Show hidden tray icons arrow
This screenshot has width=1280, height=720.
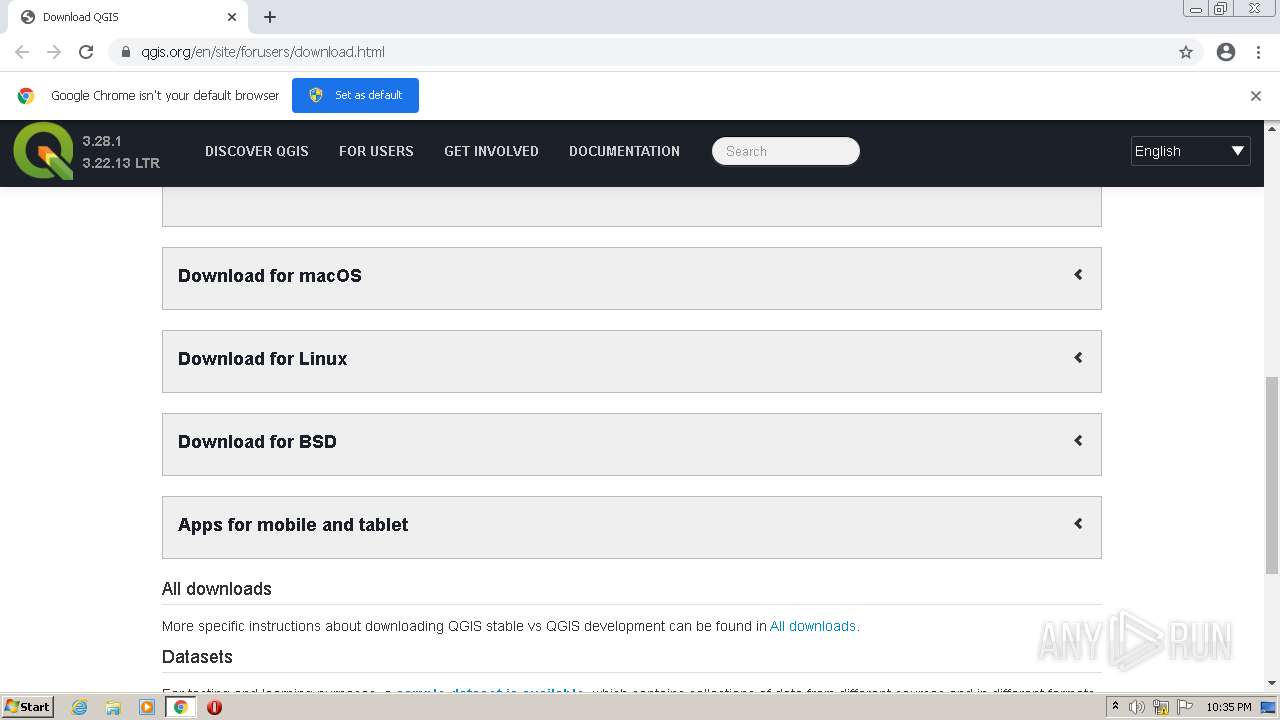(x=1115, y=707)
